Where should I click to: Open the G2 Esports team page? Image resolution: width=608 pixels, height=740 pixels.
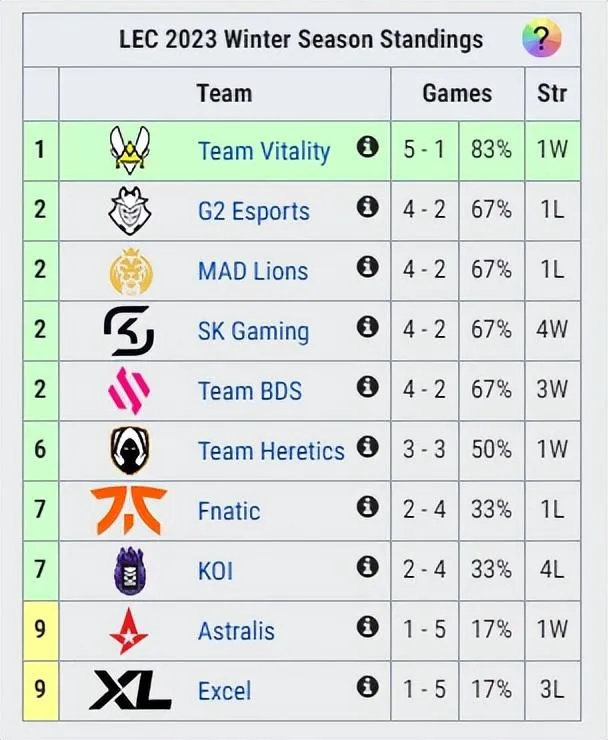[x=254, y=211]
